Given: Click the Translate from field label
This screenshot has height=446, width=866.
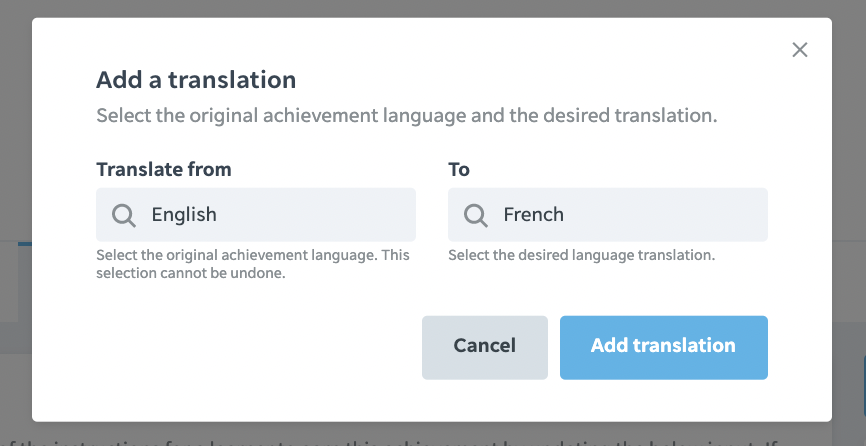Looking at the screenshot, I should pyautogui.click(x=163, y=169).
